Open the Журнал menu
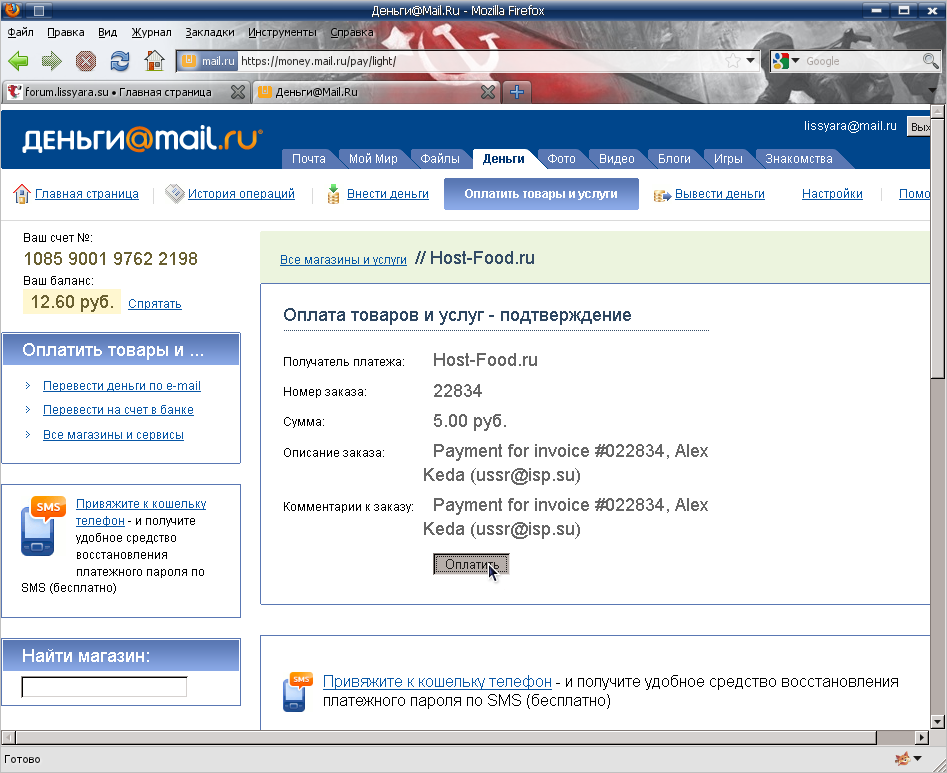947x773 pixels. pos(152,32)
